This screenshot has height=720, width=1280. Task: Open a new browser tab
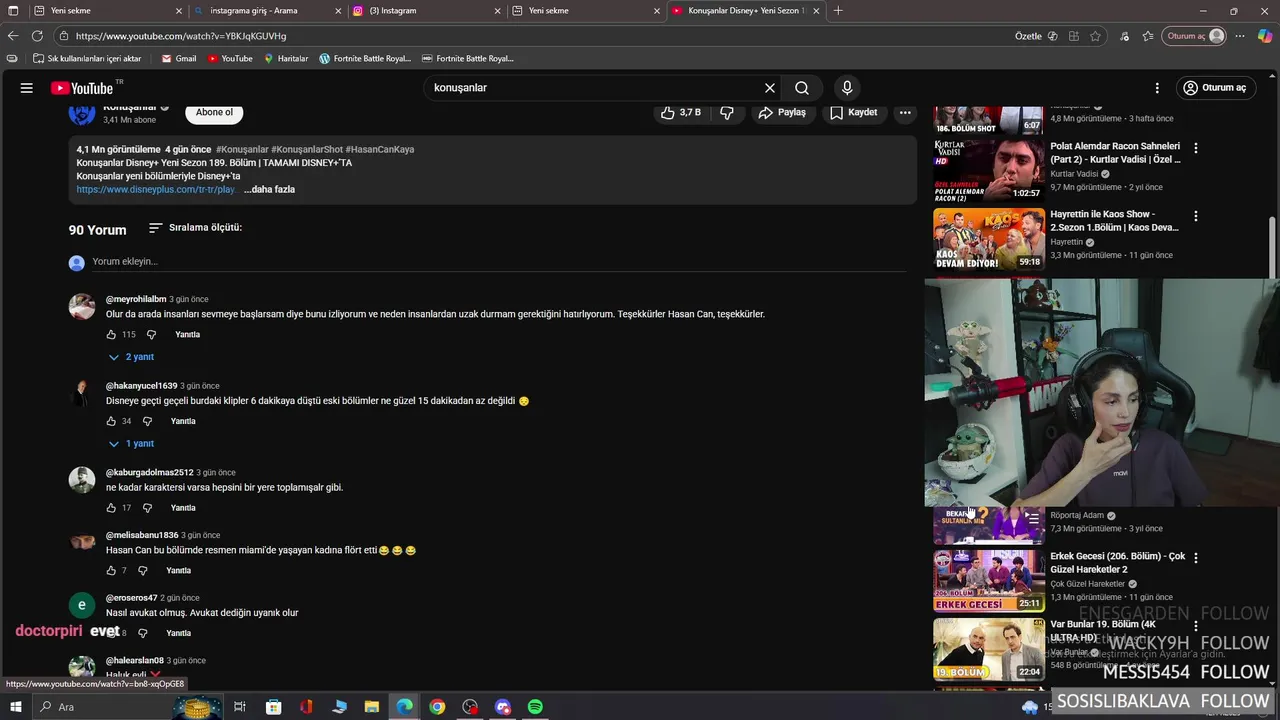(x=838, y=11)
